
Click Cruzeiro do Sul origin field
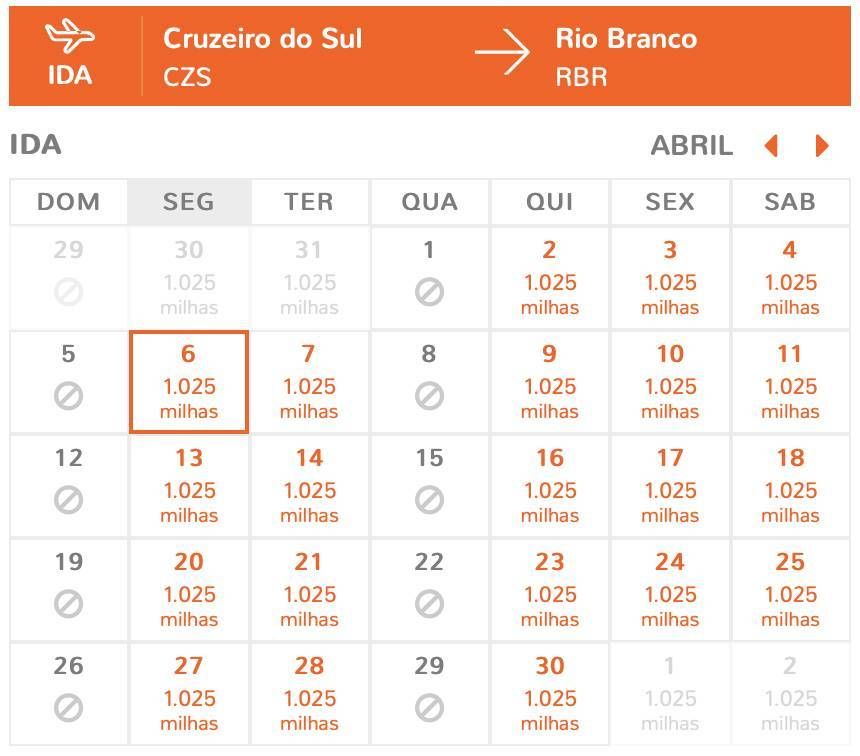click(263, 56)
